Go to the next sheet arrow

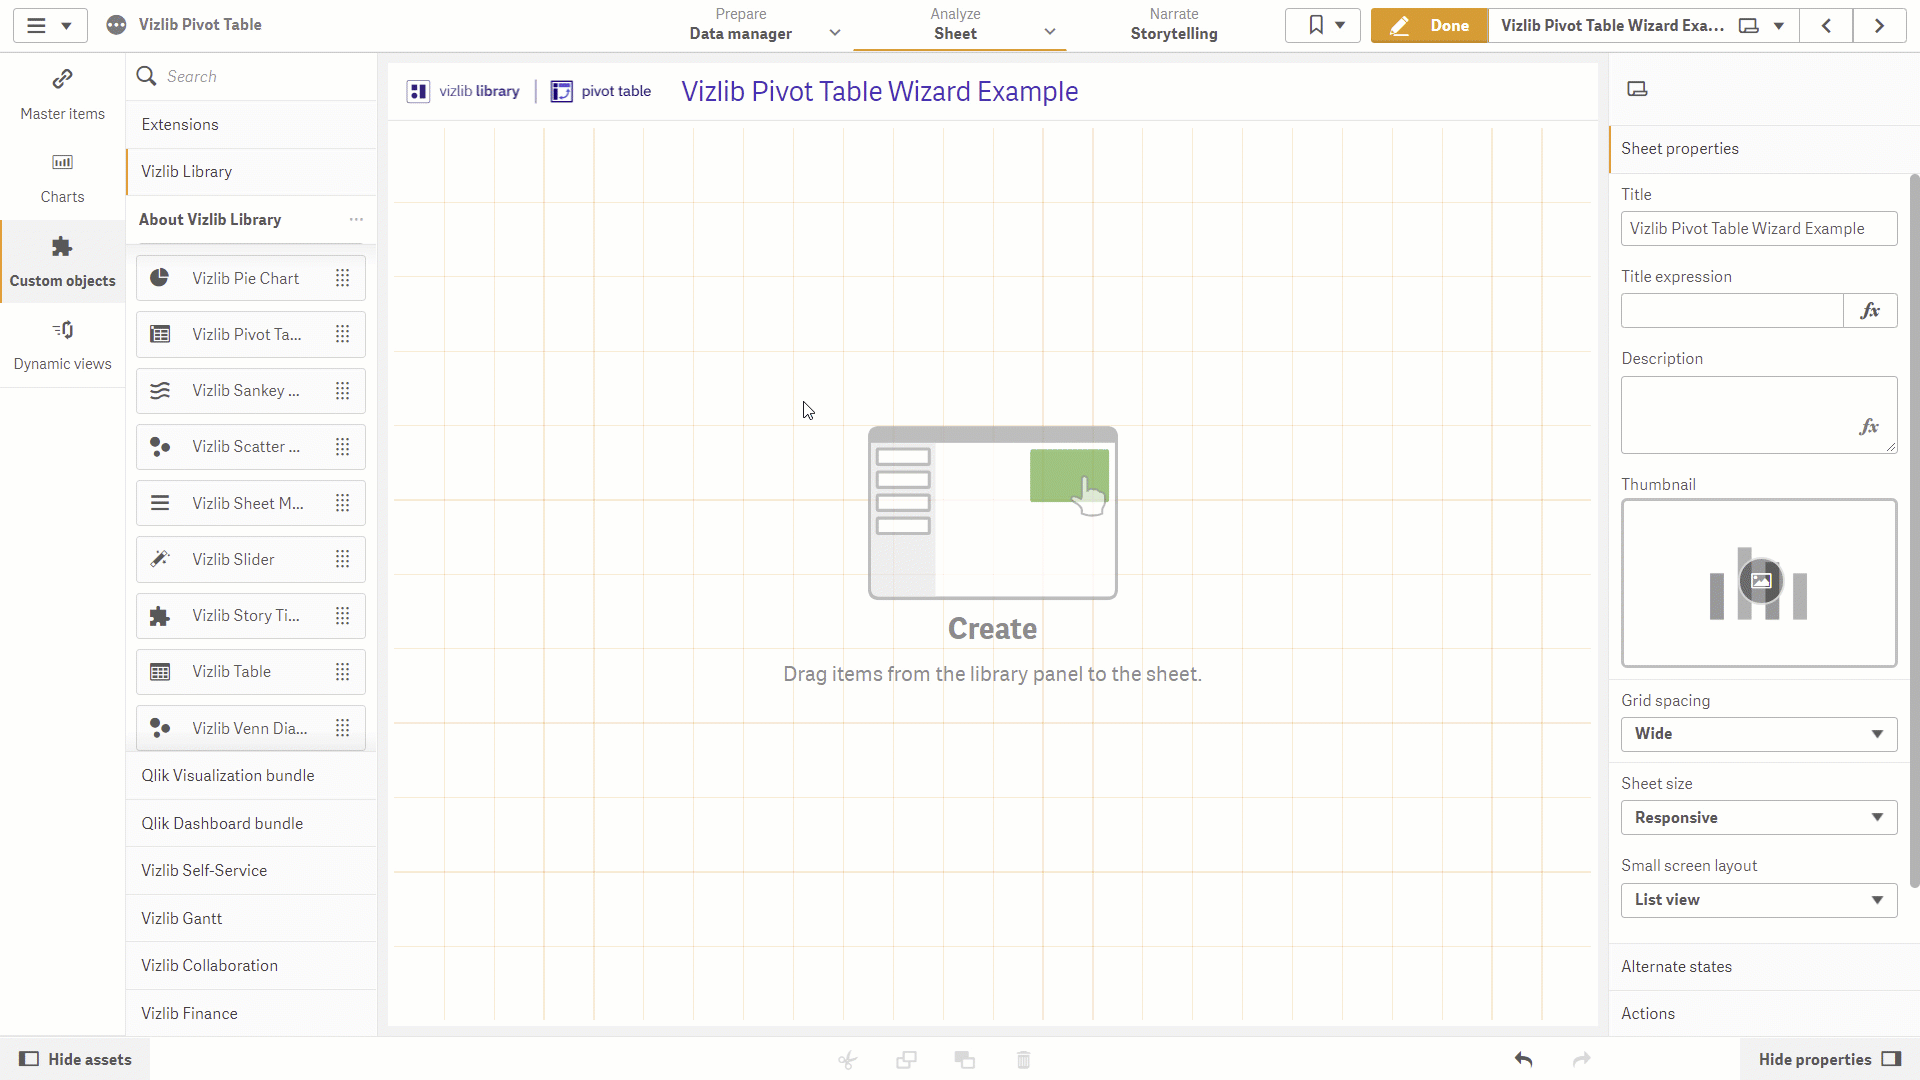click(1879, 25)
